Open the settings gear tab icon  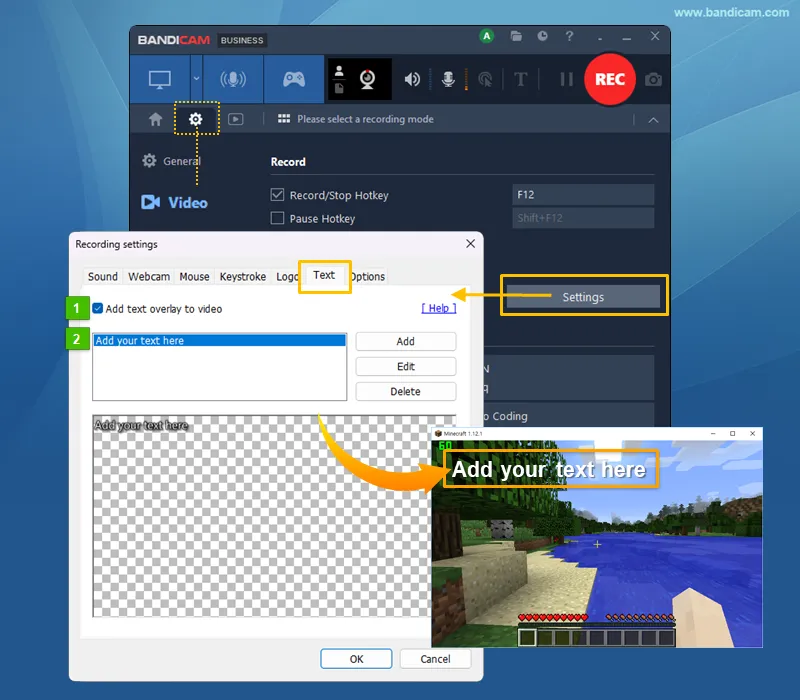[x=195, y=119]
